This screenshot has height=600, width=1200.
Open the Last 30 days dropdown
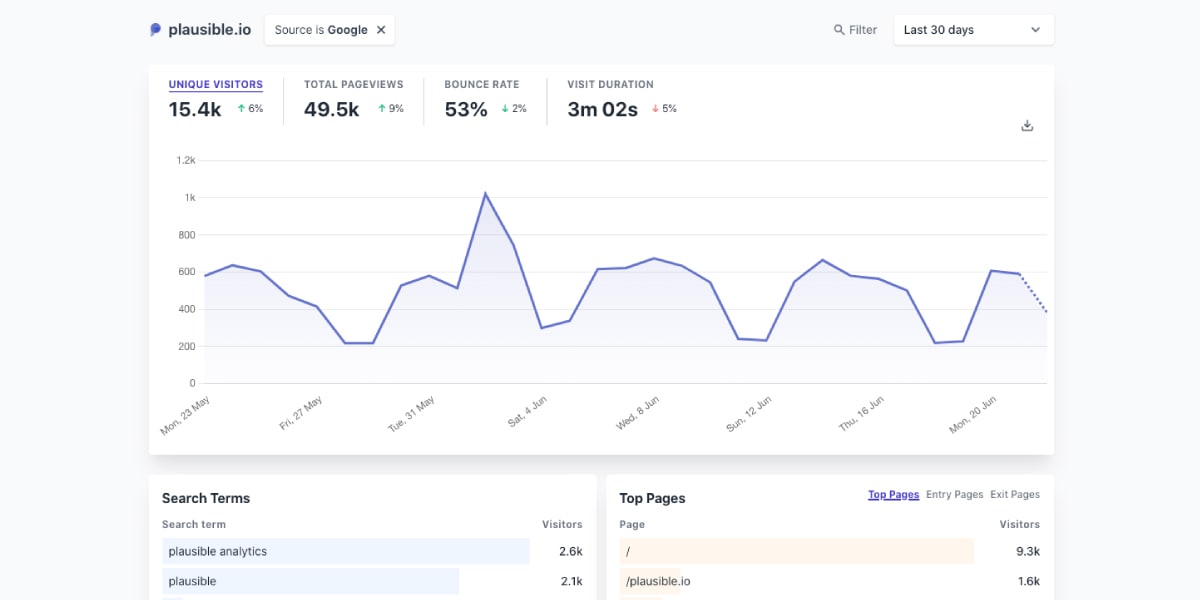click(x=973, y=30)
